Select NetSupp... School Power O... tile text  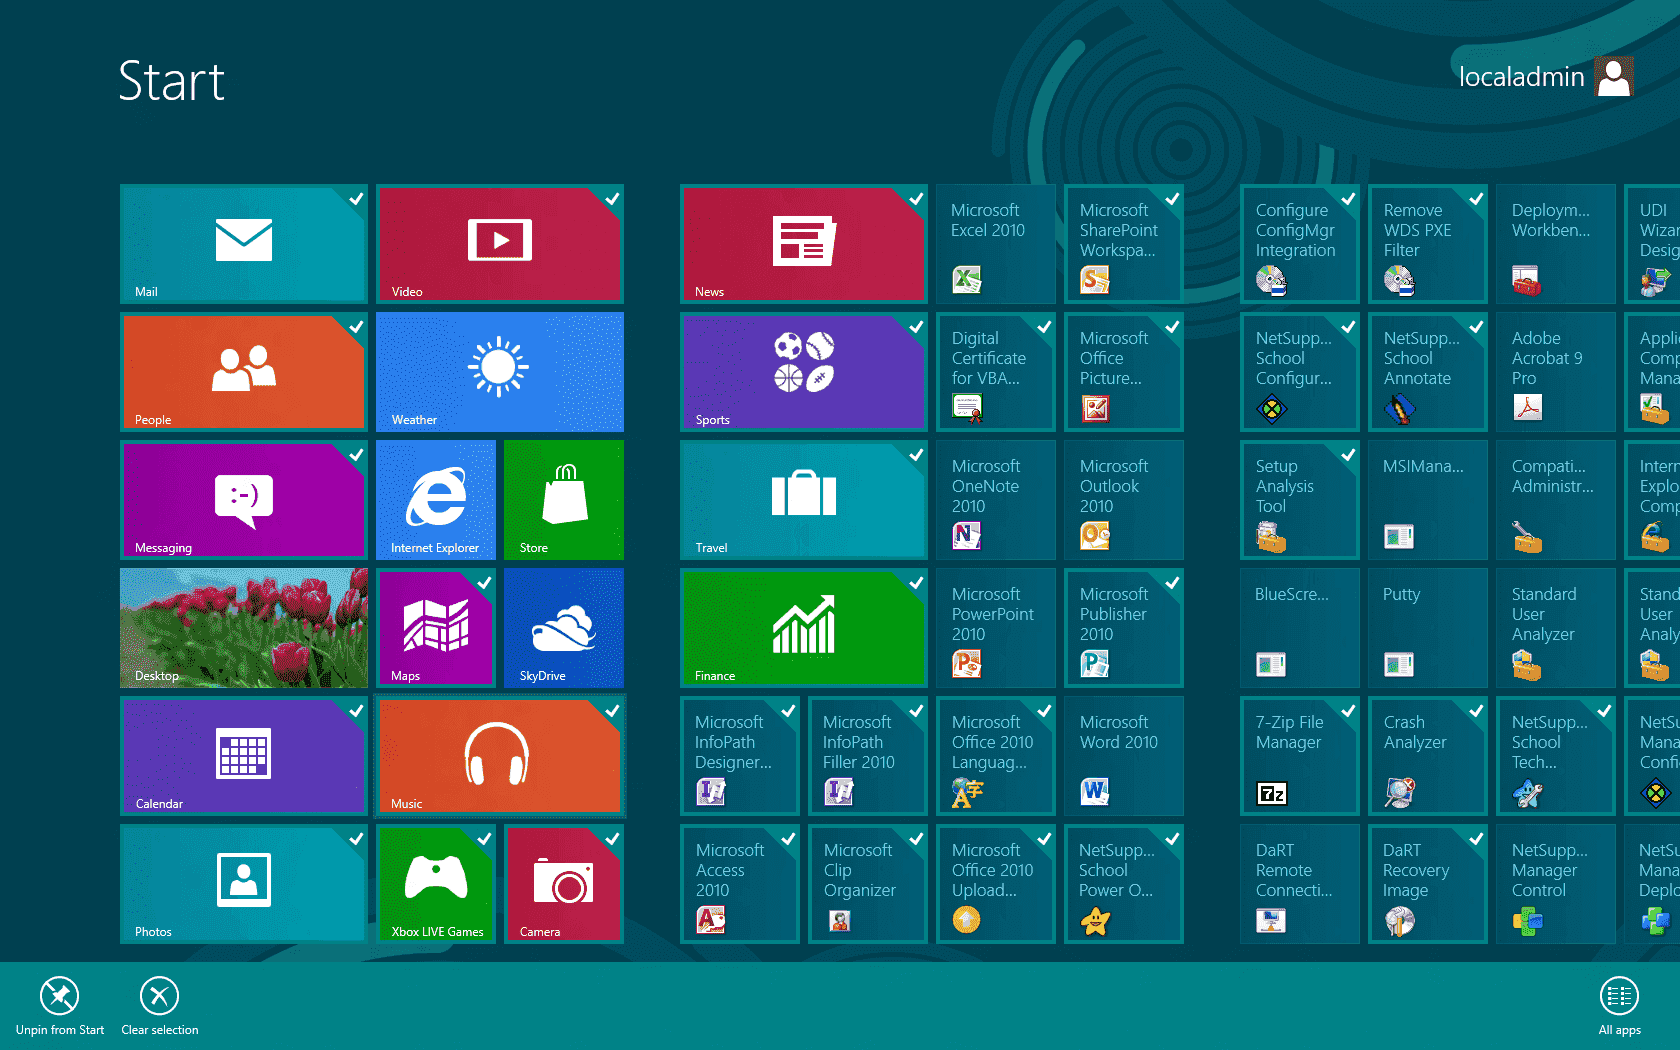(x=1117, y=870)
